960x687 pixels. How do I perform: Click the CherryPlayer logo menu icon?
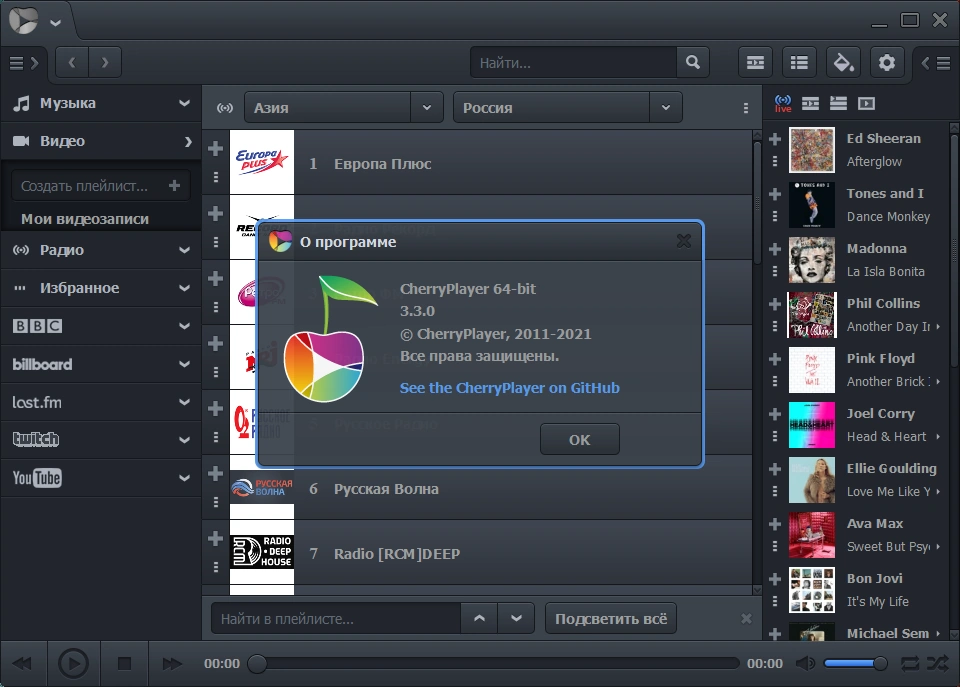click(24, 20)
